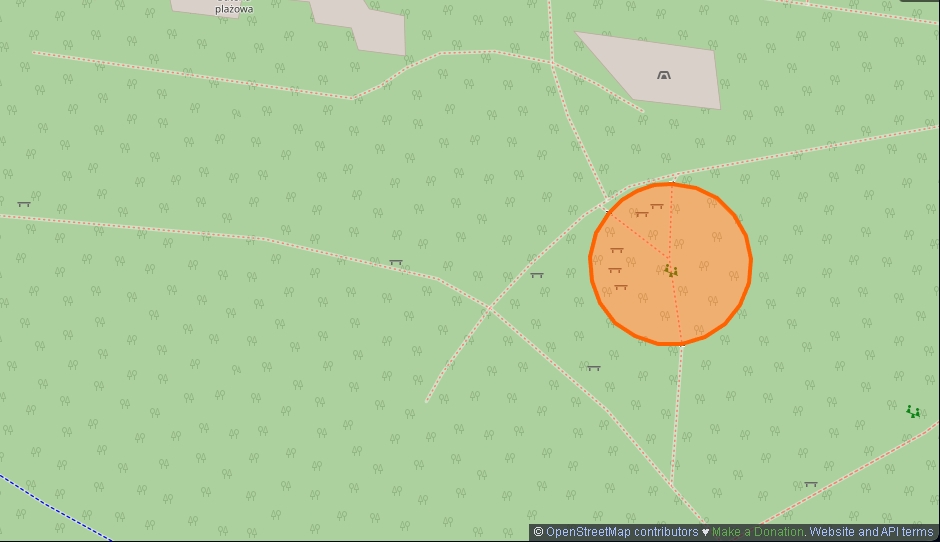Click the 'plażowa' map label
The width and height of the screenshot is (940, 542).
click(x=234, y=10)
